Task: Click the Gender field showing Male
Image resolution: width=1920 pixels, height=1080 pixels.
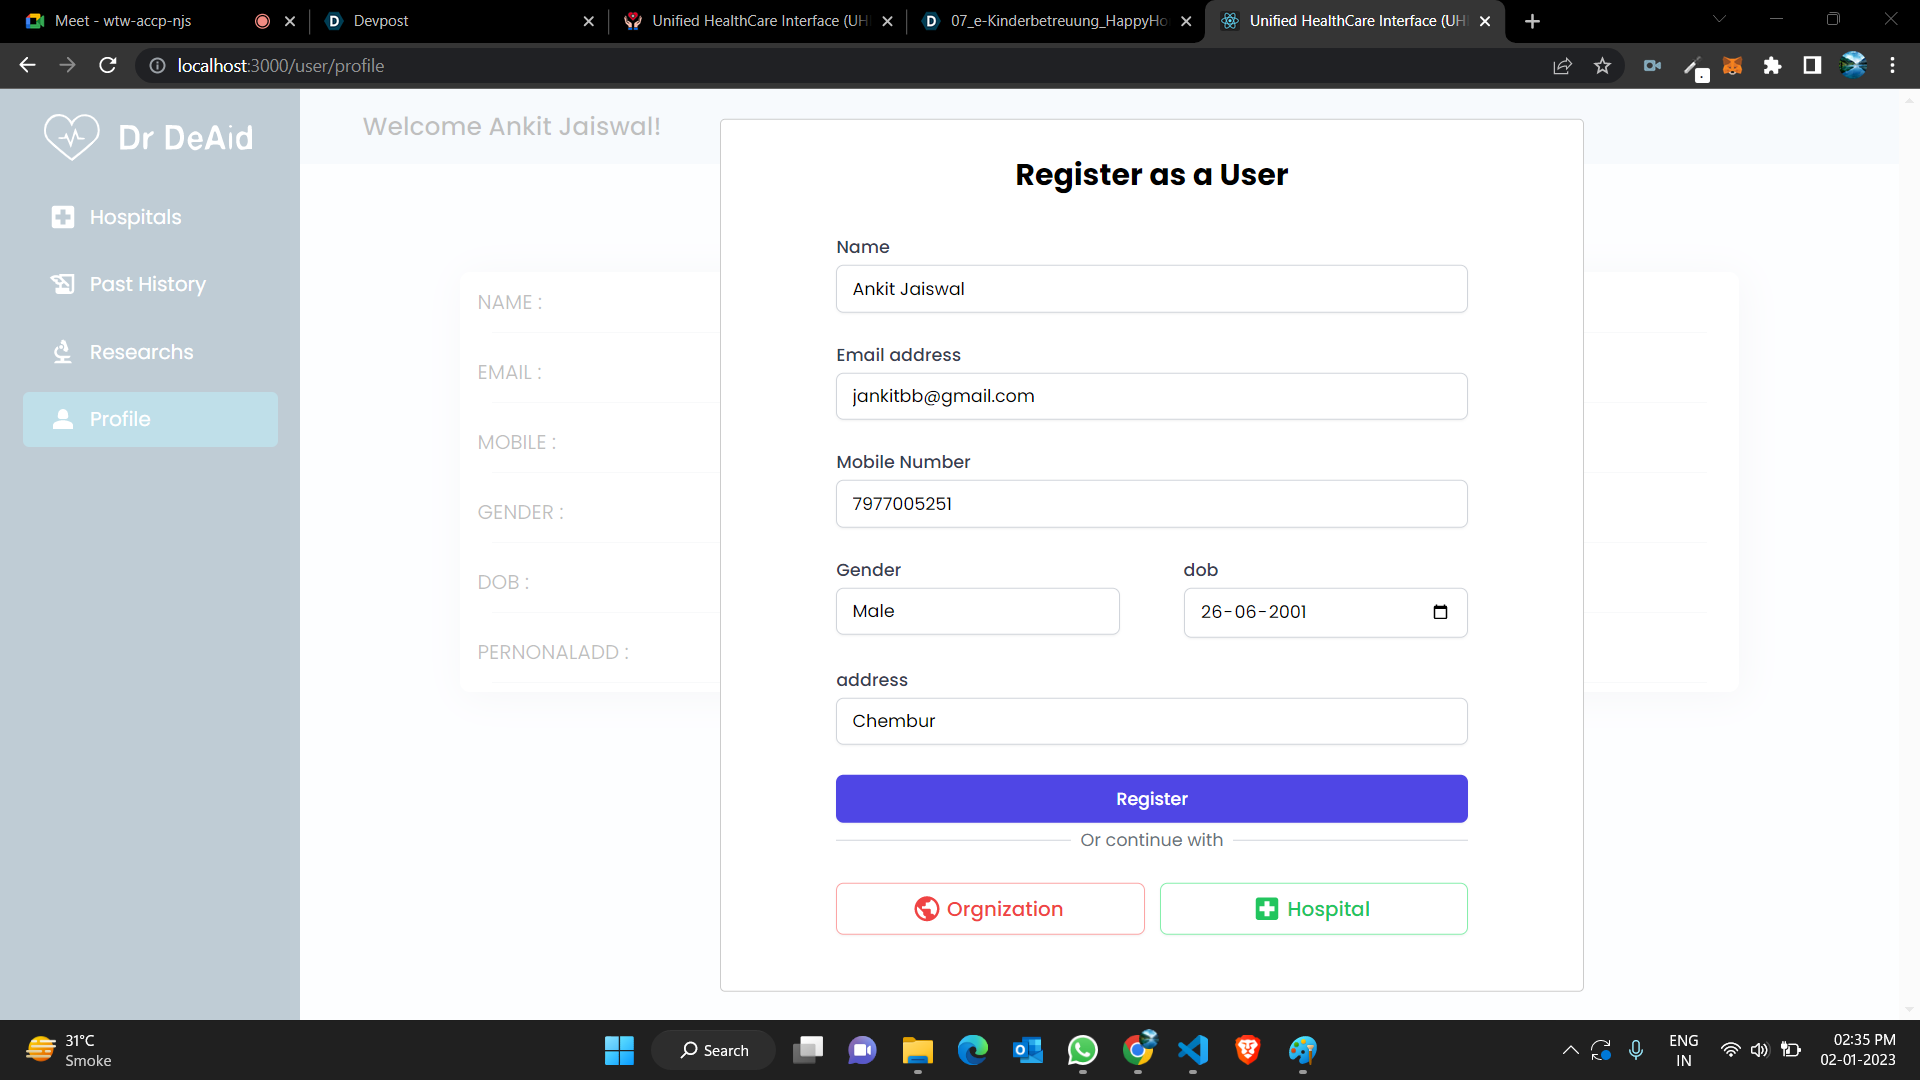Action: click(x=977, y=611)
